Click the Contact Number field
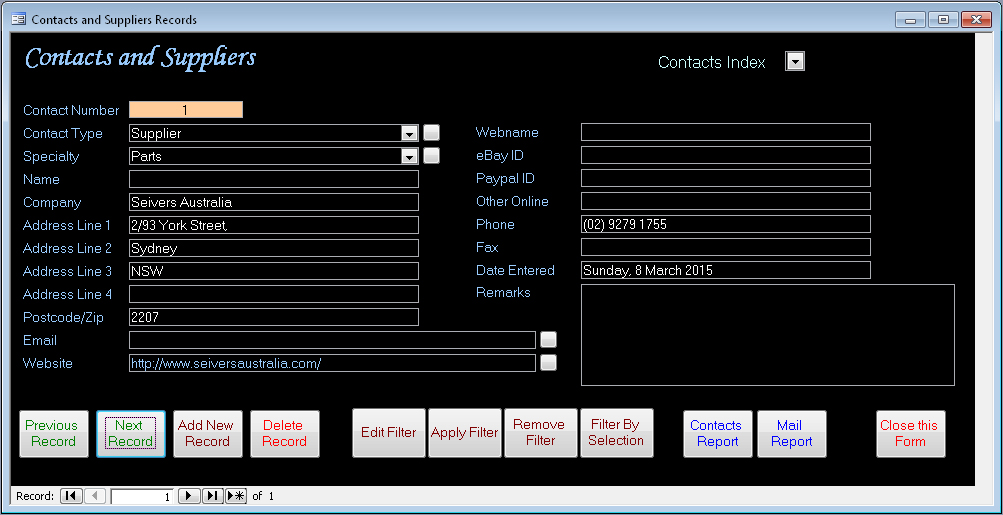This screenshot has height=515, width=1003. tap(186, 110)
